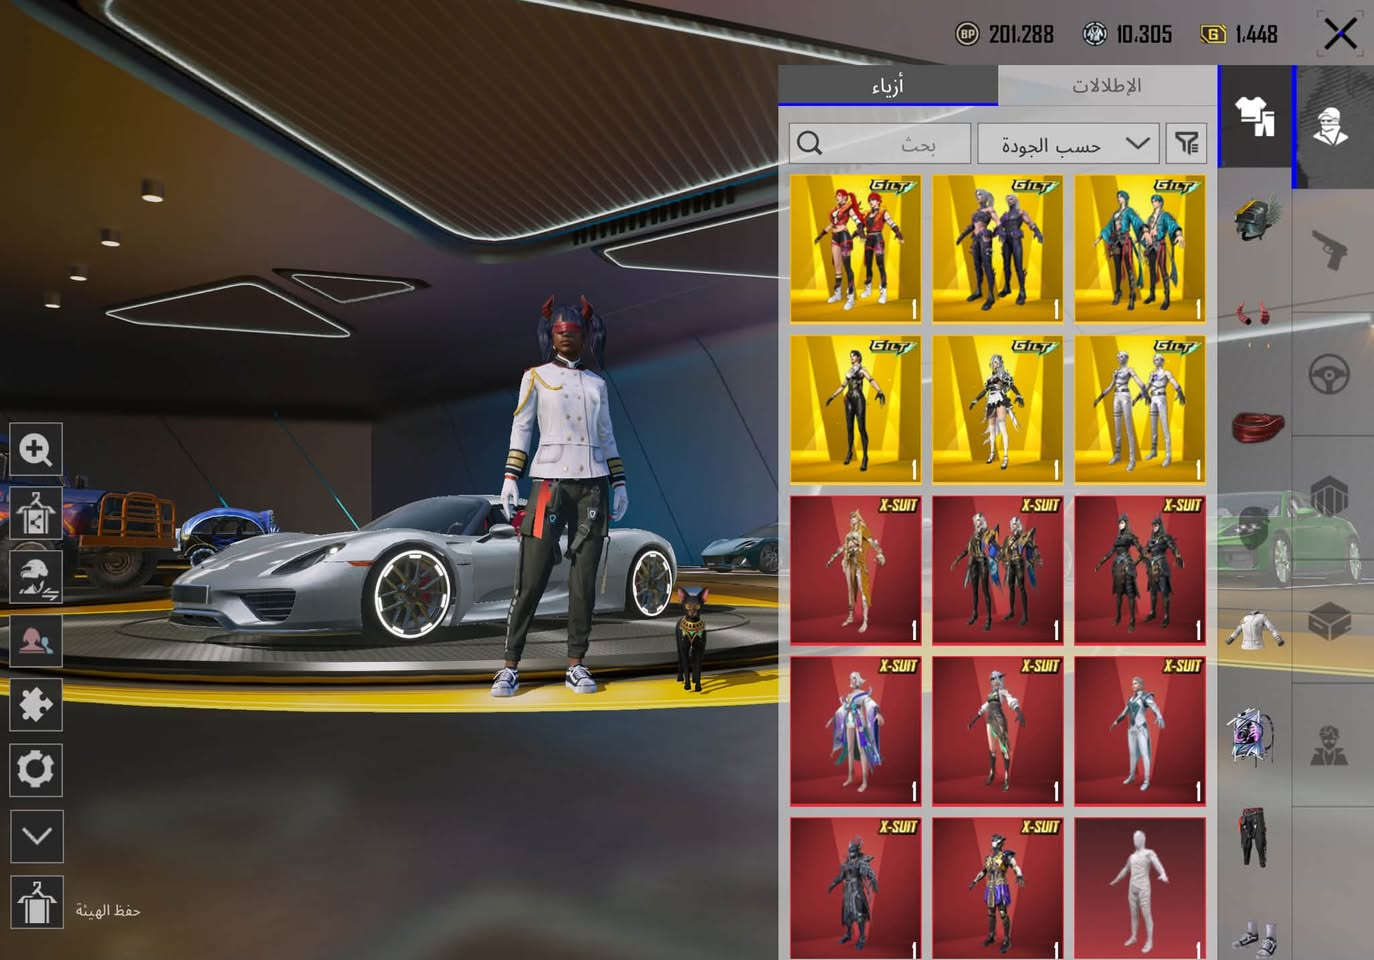The width and height of the screenshot is (1374, 960).
Task: Select the black bodysuit GILT outfit thumbnail
Action: point(856,410)
